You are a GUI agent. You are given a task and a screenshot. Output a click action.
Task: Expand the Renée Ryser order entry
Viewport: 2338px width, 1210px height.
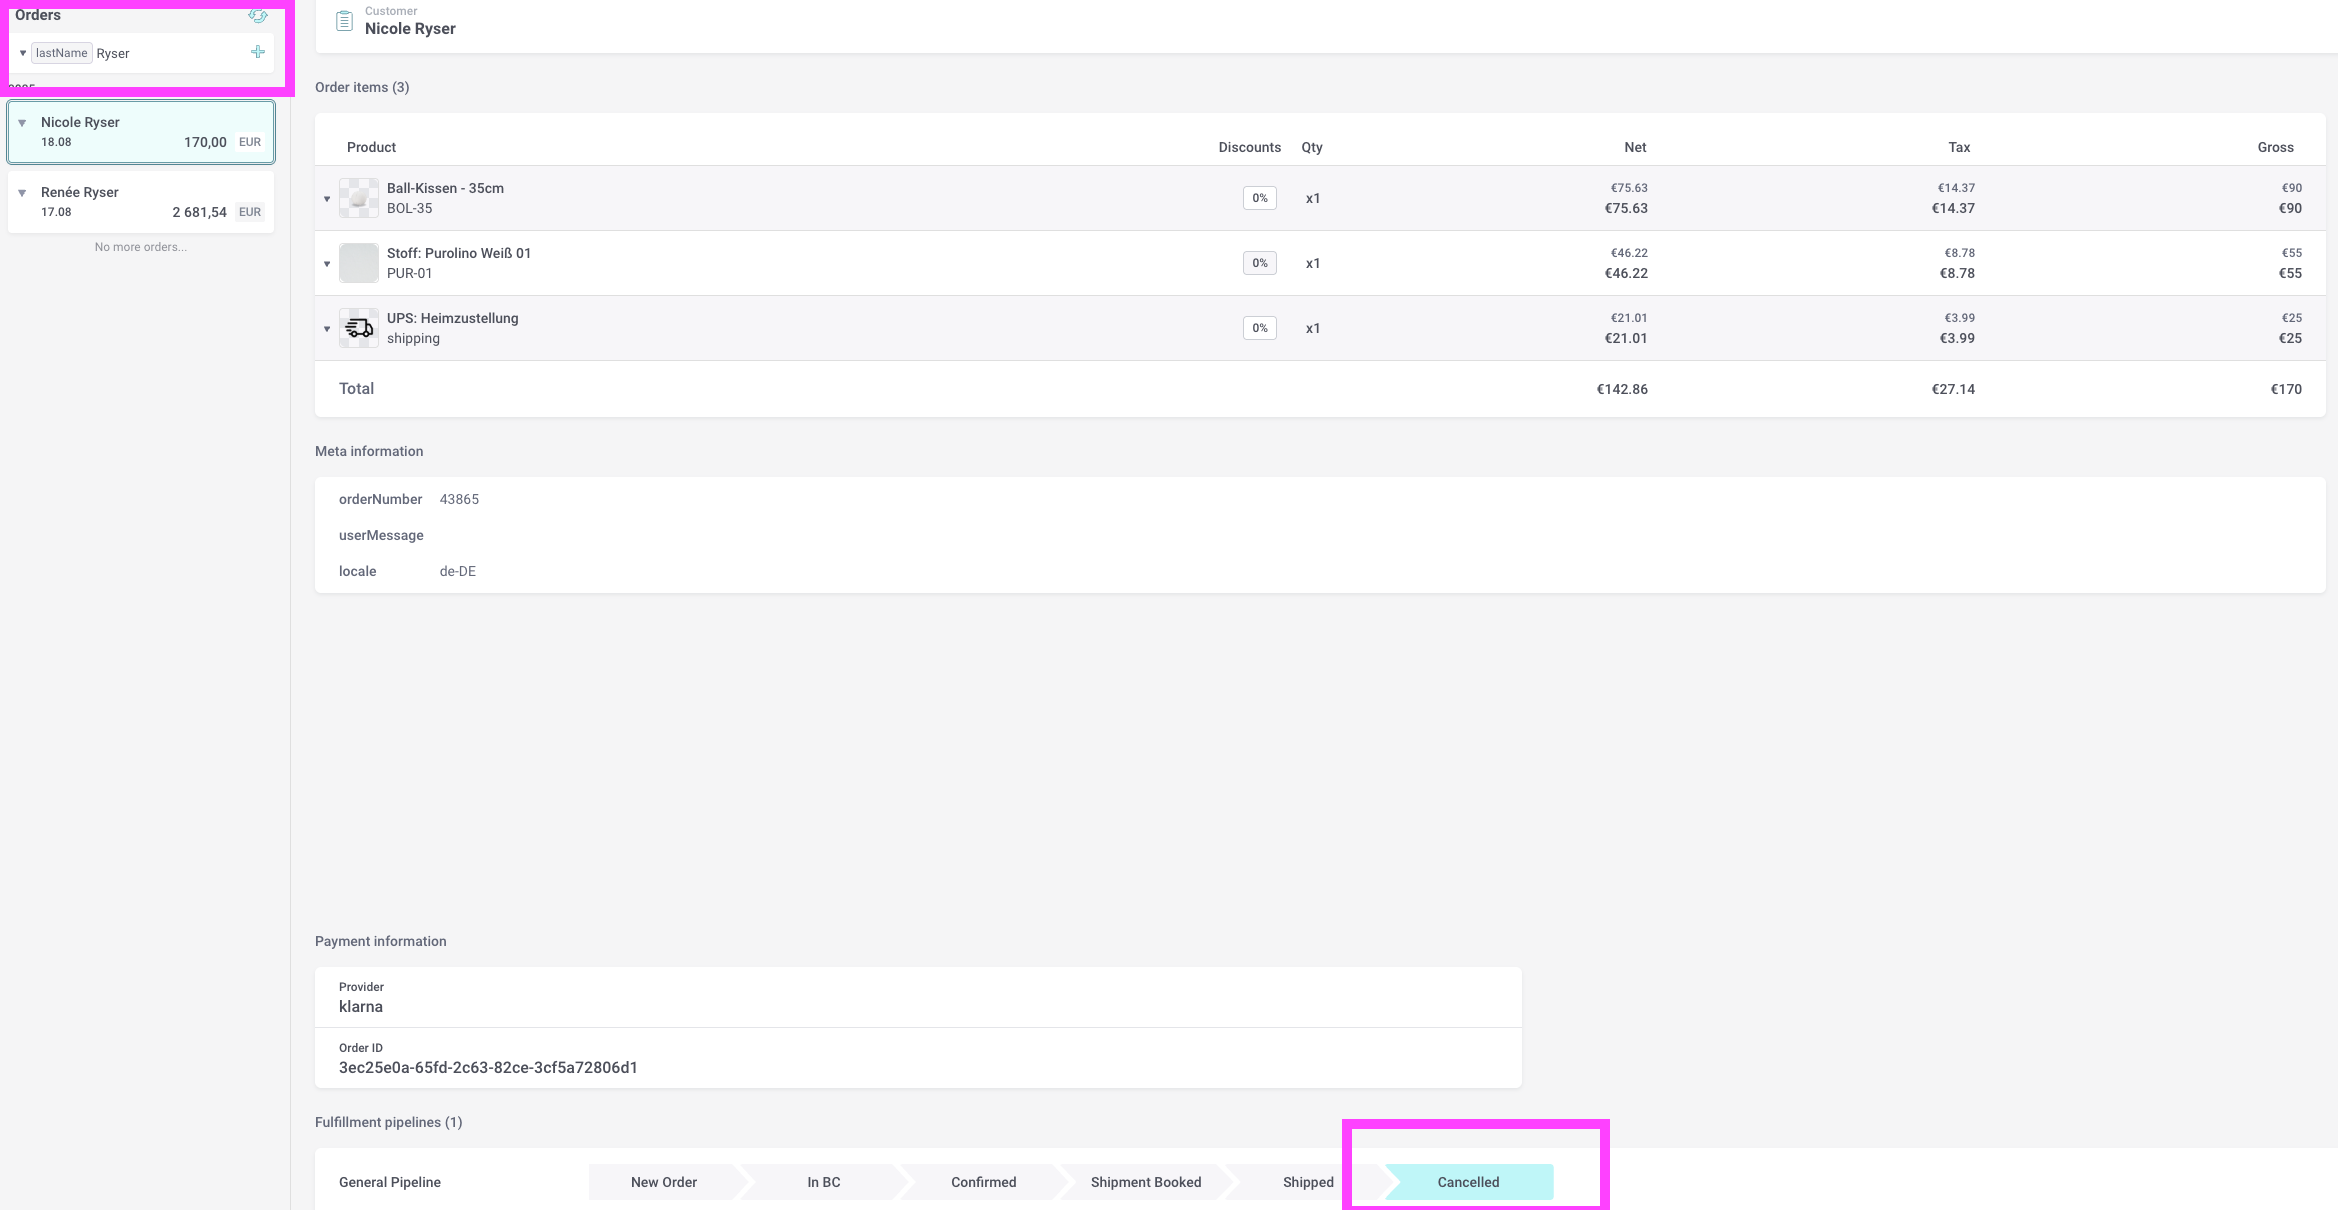click(x=22, y=193)
